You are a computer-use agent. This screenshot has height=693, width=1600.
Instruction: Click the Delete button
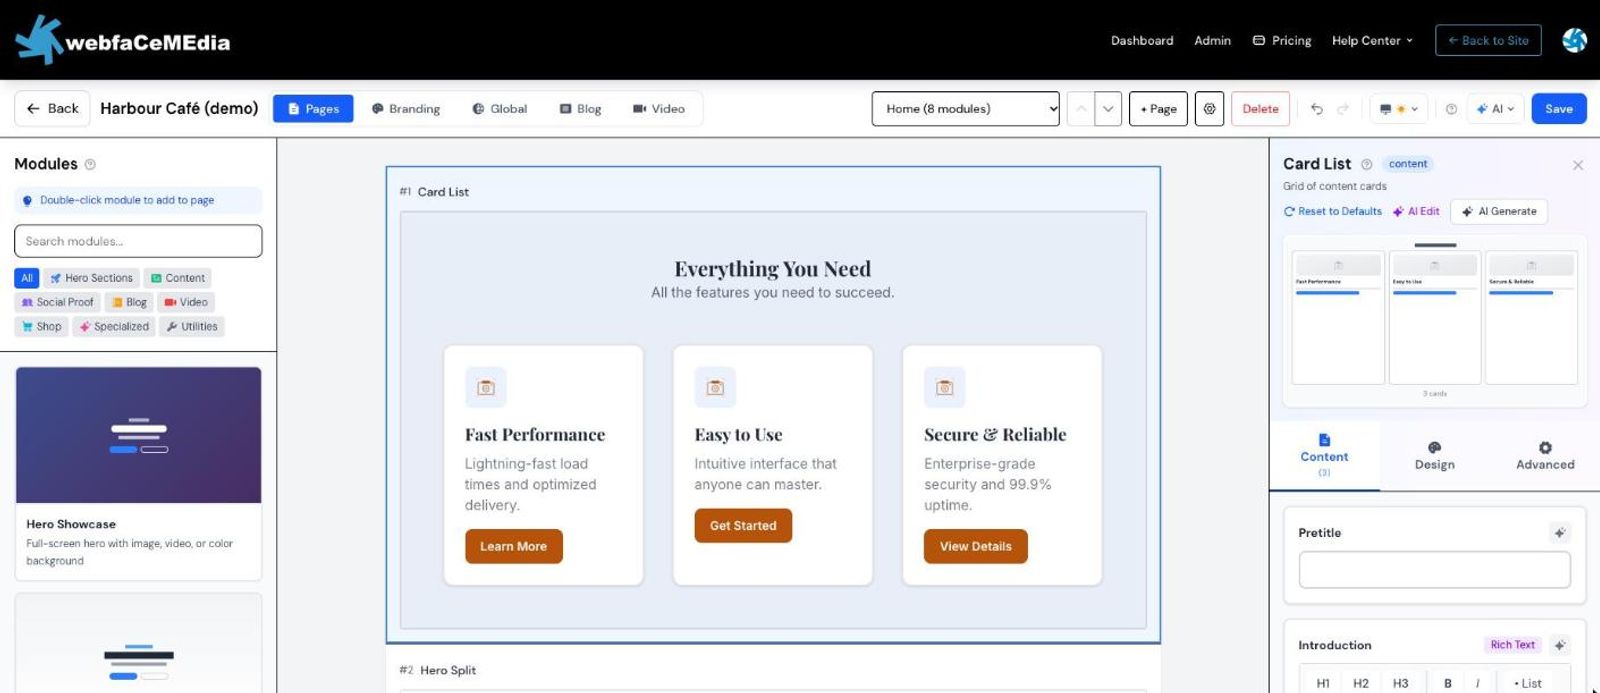tap(1260, 109)
